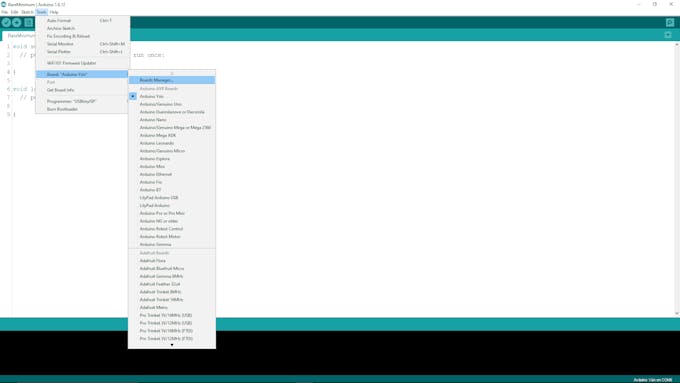Open the Help menu
This screenshot has width=680, height=383.
pos(54,12)
